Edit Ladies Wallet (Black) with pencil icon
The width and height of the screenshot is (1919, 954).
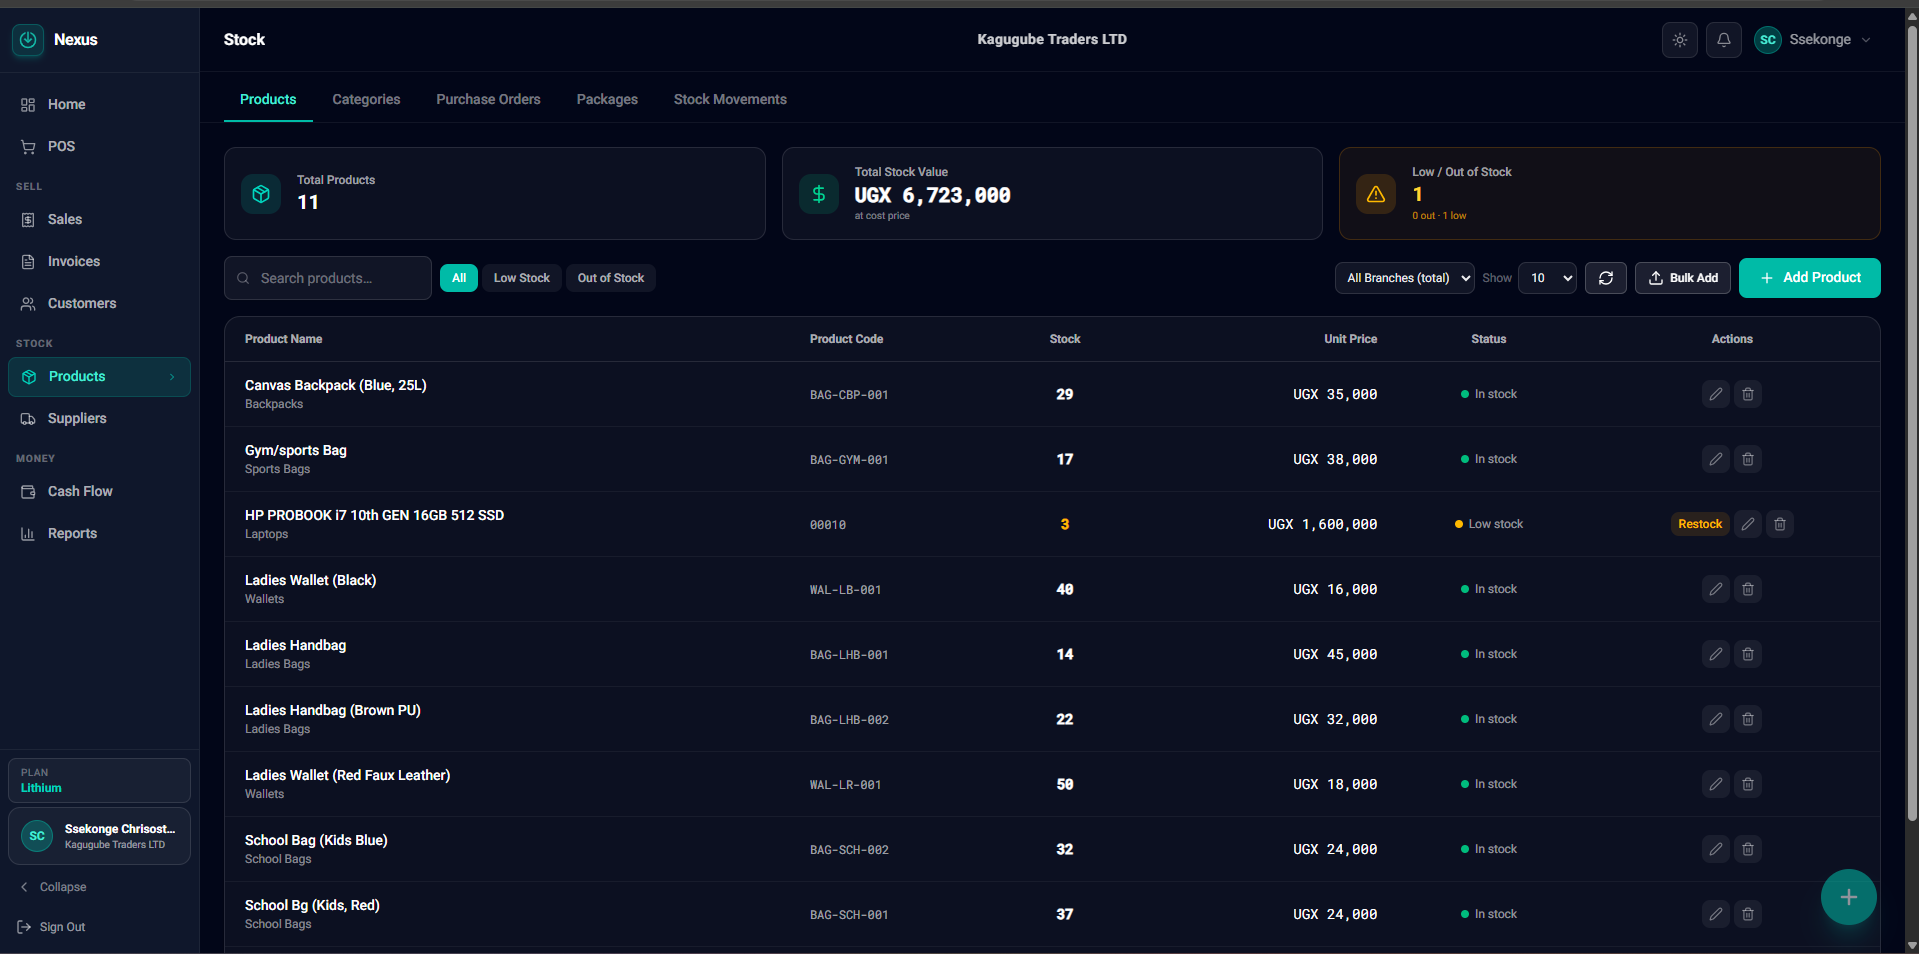(1715, 589)
